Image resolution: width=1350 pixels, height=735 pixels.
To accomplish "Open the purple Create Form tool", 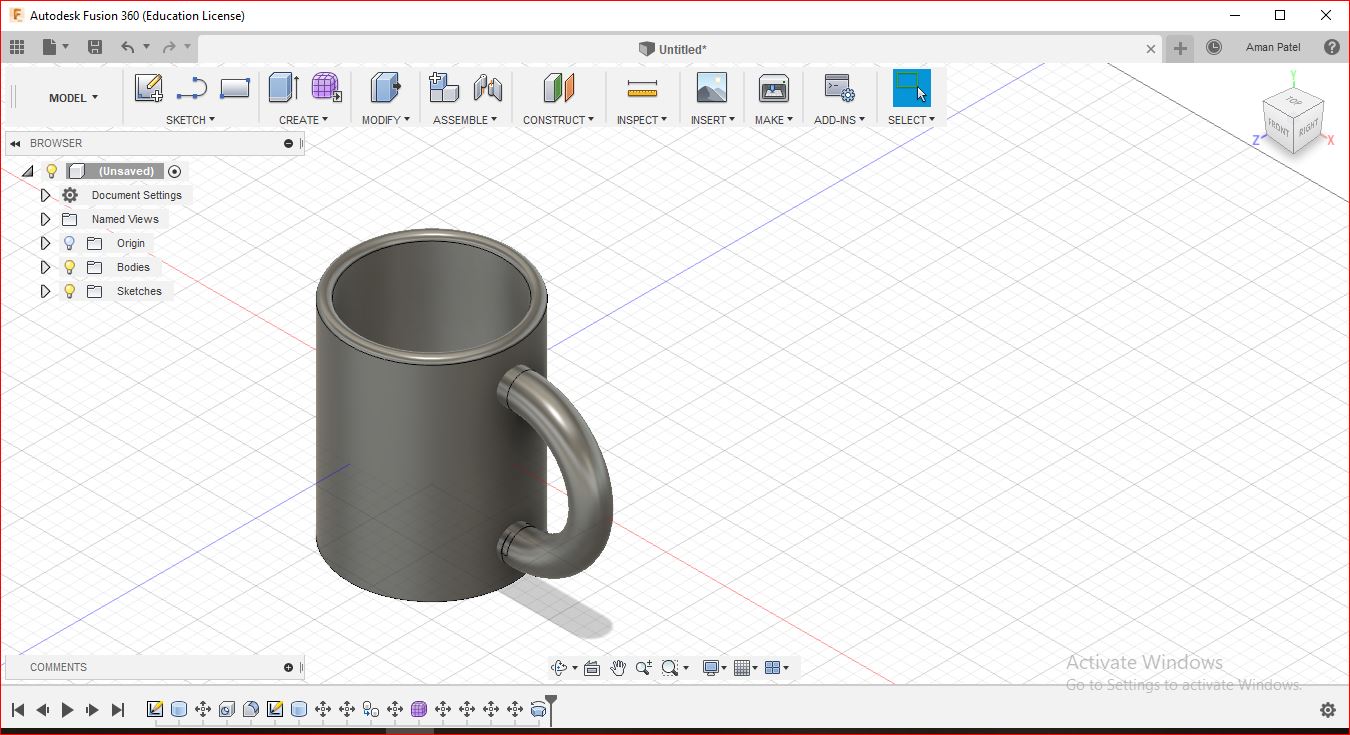I will 326,88.
